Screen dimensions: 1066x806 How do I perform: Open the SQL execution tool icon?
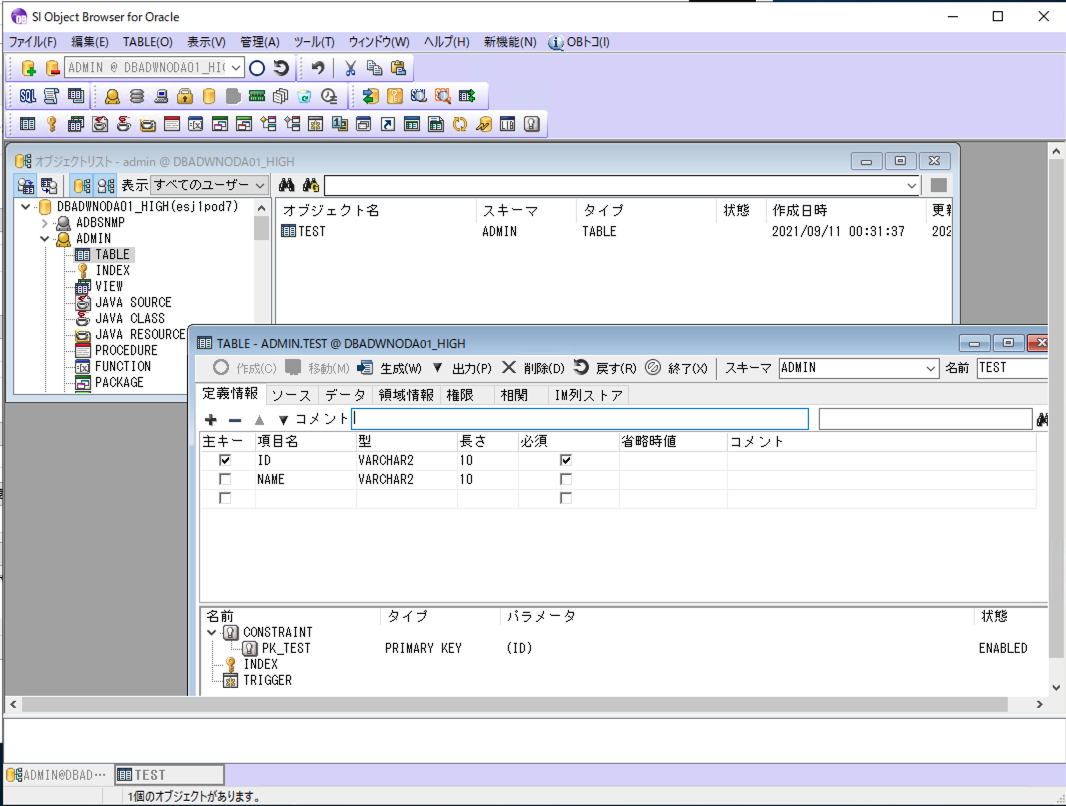click(26, 95)
